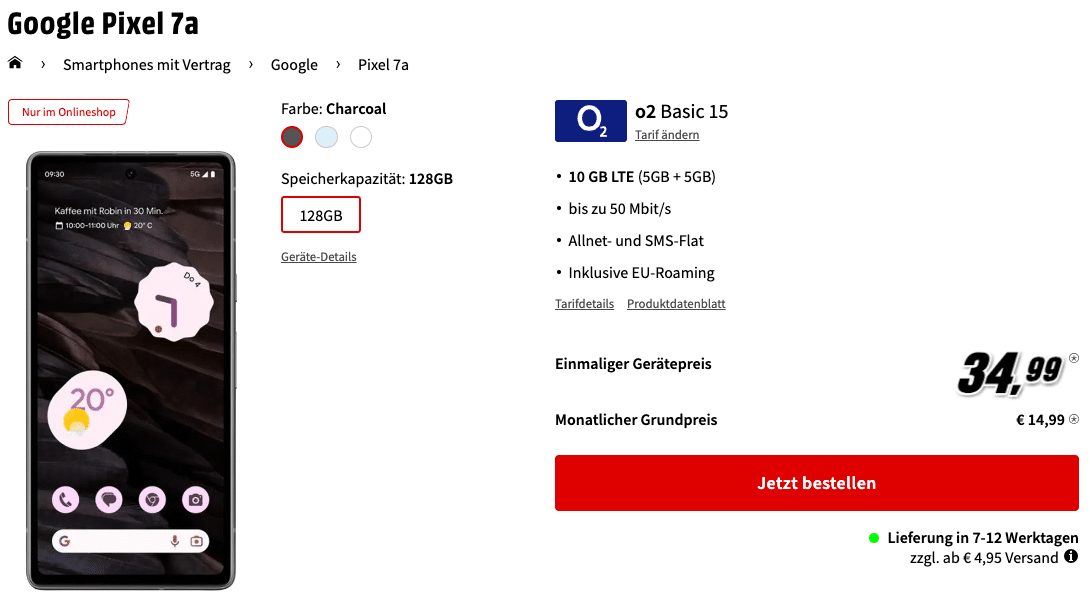Image resolution: width=1090 pixels, height=597 pixels.
Task: Click the 34,99 device price
Action: point(1009,373)
